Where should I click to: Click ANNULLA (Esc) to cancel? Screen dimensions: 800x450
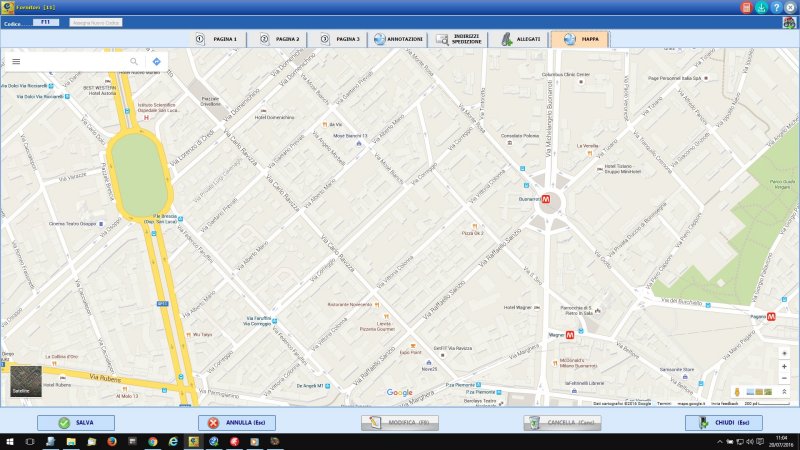coord(237,422)
